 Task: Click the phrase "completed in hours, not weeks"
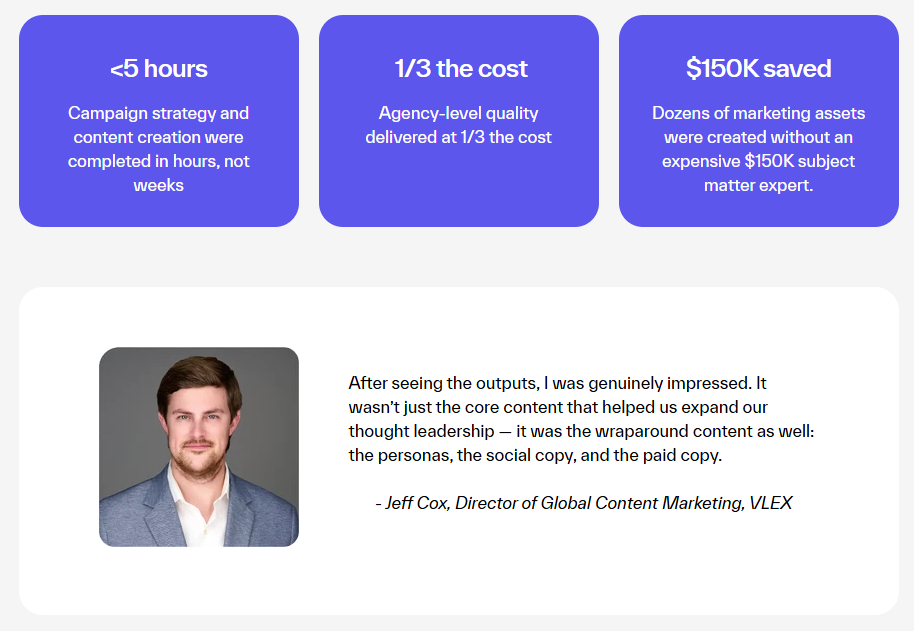coord(159,172)
